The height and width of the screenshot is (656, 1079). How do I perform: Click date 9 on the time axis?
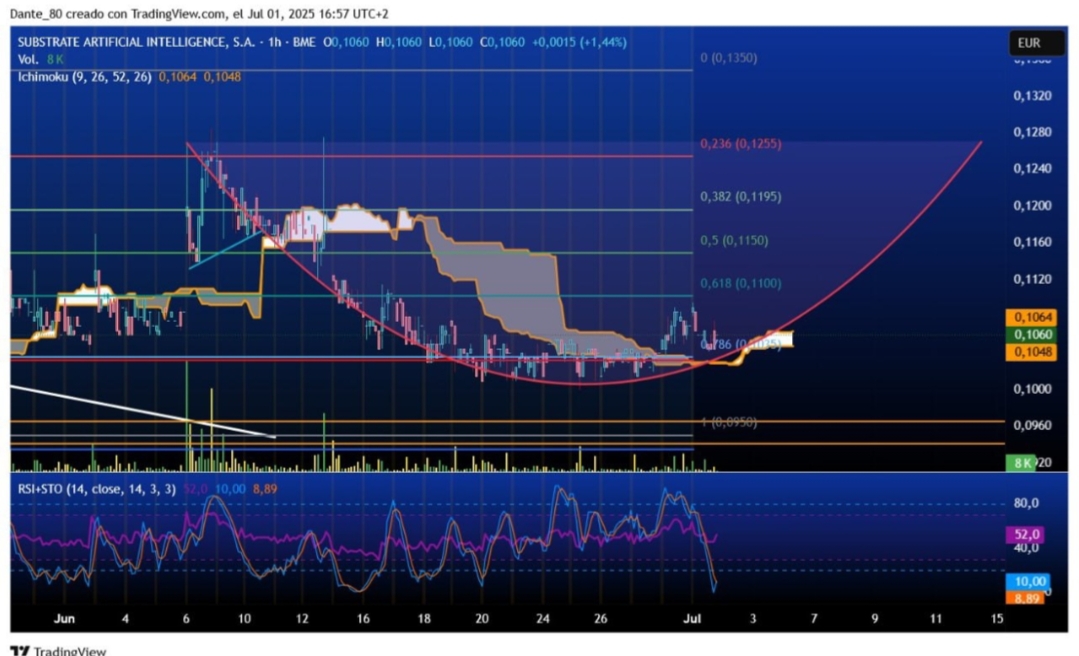[x=875, y=618]
